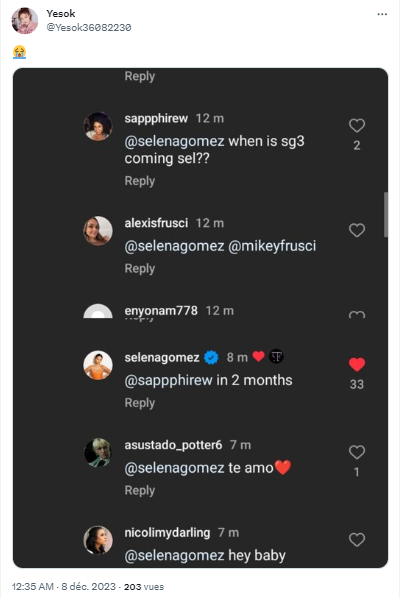Like asustado_potter6's comment heart icon

tap(357, 452)
